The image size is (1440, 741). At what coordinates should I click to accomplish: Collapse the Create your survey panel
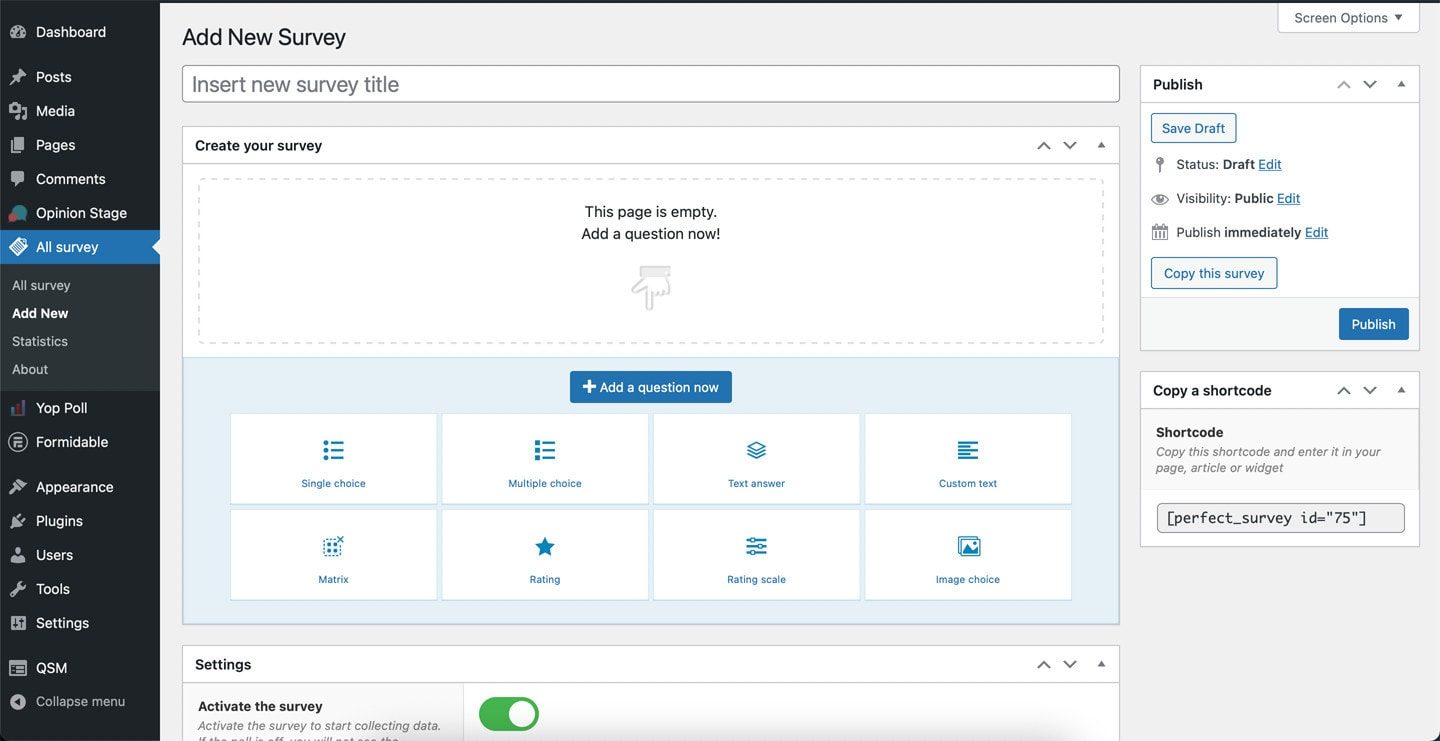[1100, 144]
